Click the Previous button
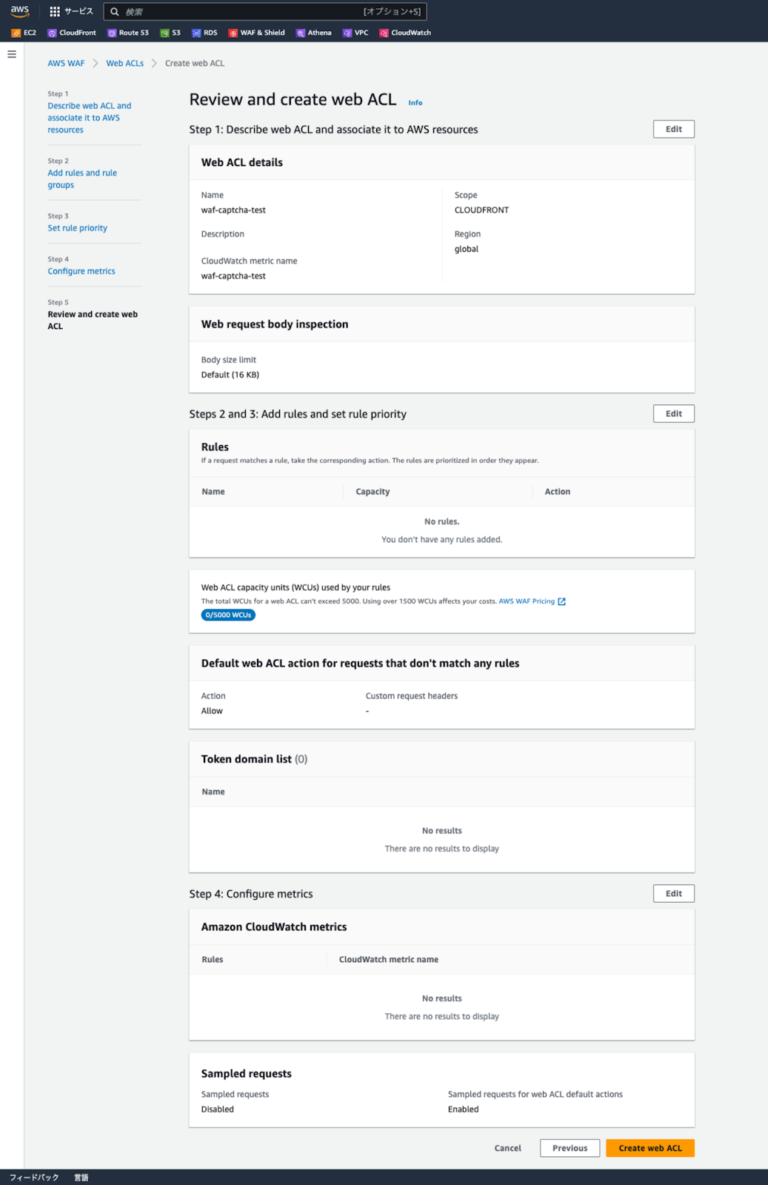Image resolution: width=768 pixels, height=1185 pixels. [570, 1149]
